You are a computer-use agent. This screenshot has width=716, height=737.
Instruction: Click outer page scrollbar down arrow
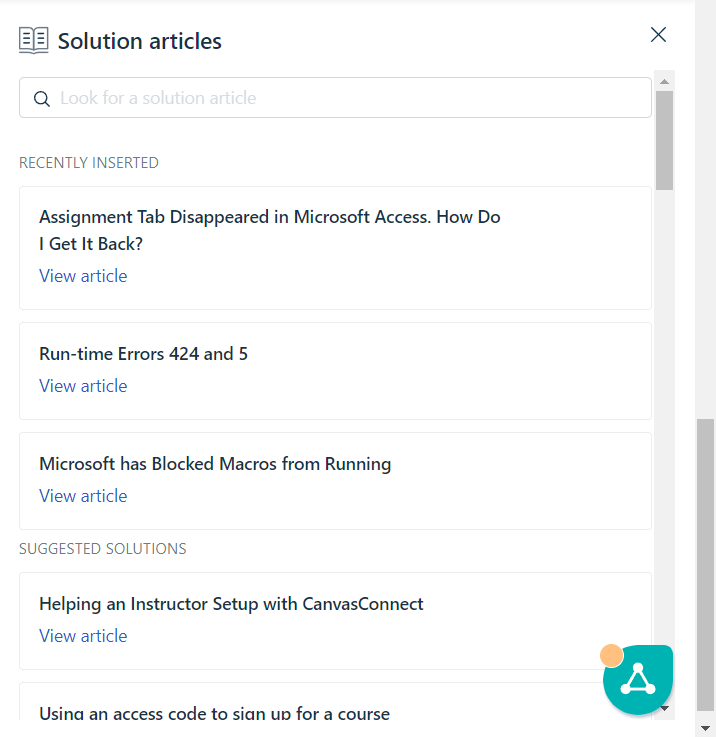705,729
